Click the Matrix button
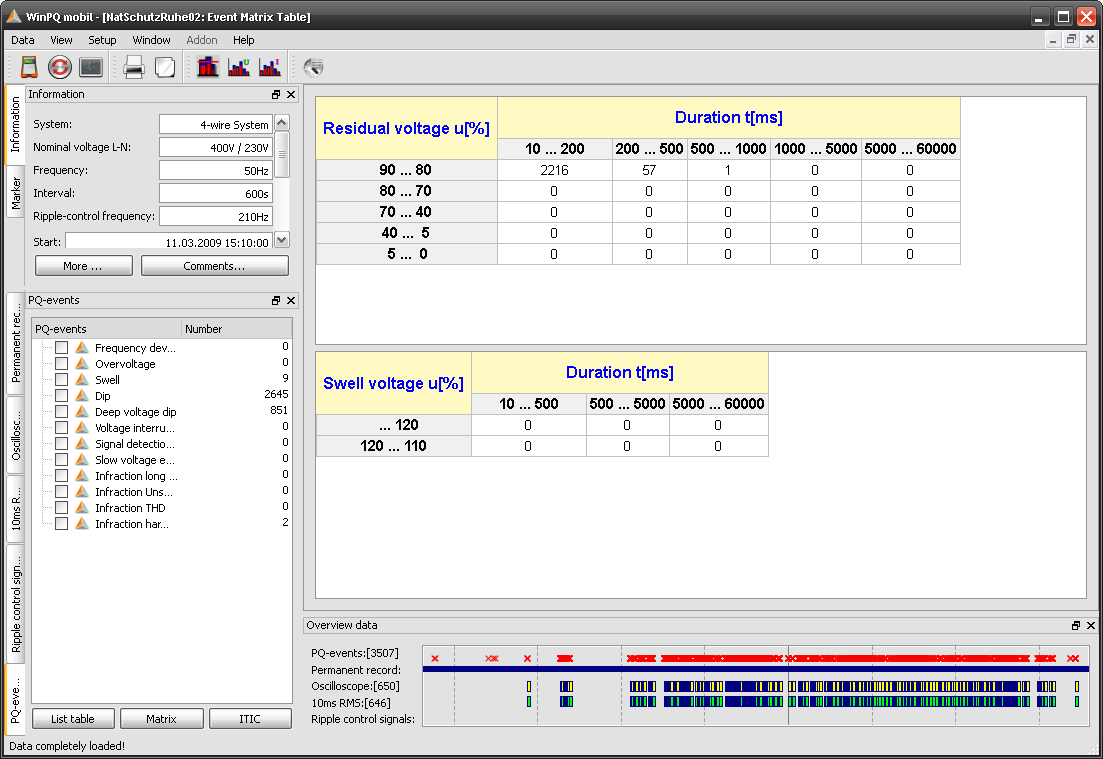The image size is (1103, 759). (x=161, y=719)
